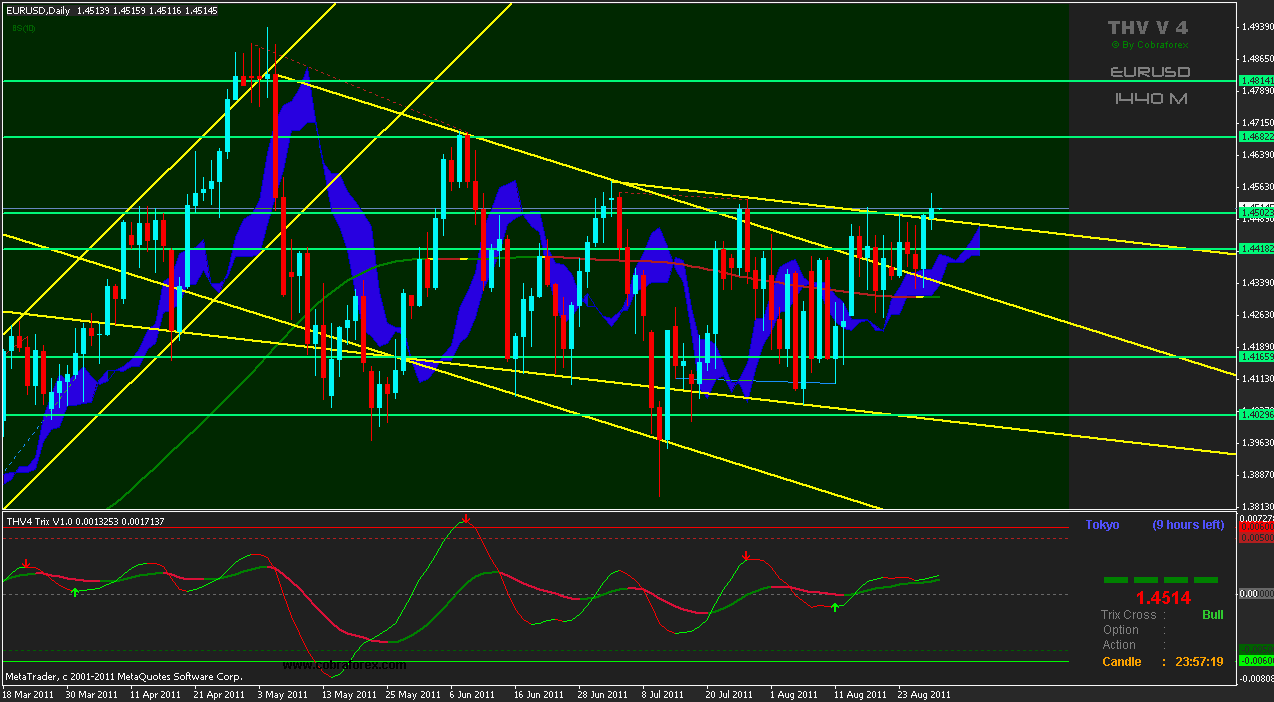The width and height of the screenshot is (1274, 702).
Task: Click the green up arrow near 11 Aug 2011
Action: click(x=835, y=607)
